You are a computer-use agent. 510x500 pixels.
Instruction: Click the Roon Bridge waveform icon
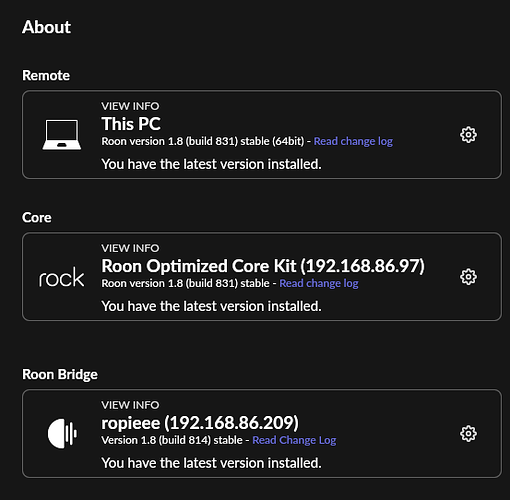62,433
